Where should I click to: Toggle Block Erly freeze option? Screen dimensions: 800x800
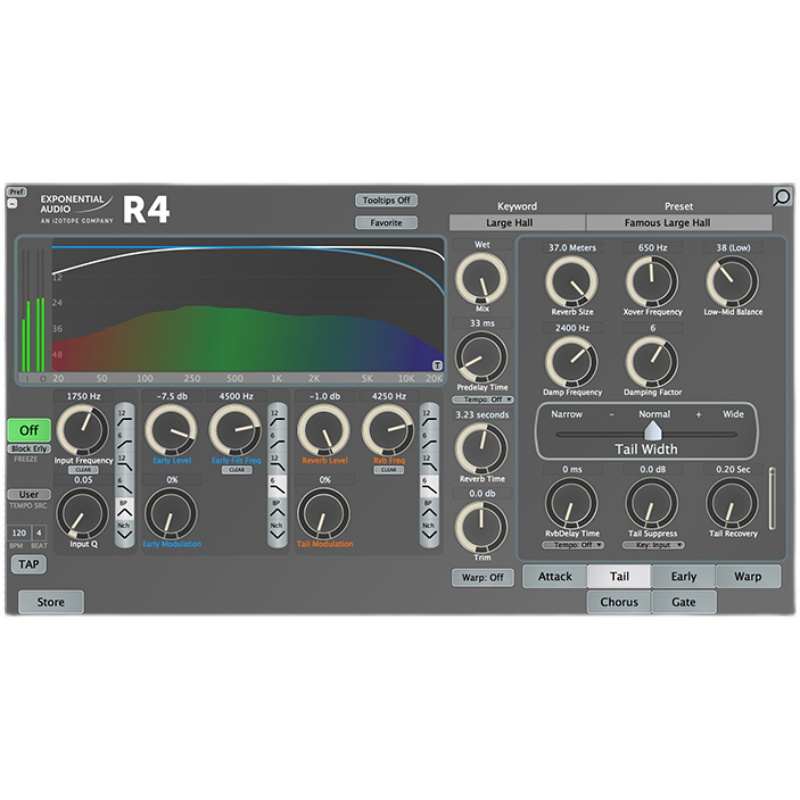point(29,448)
